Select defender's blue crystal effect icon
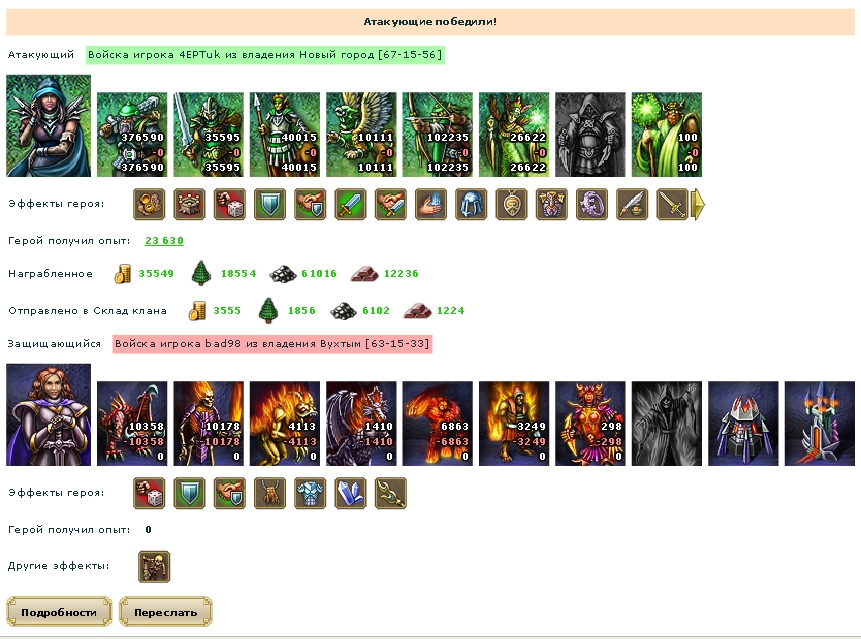The height and width of the screenshot is (639, 861). point(350,493)
